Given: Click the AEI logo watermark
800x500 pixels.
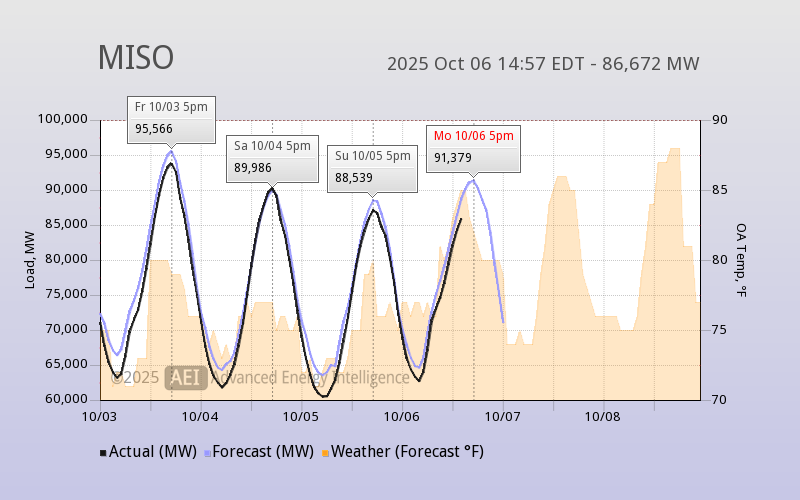Looking at the screenshot, I should (x=186, y=377).
